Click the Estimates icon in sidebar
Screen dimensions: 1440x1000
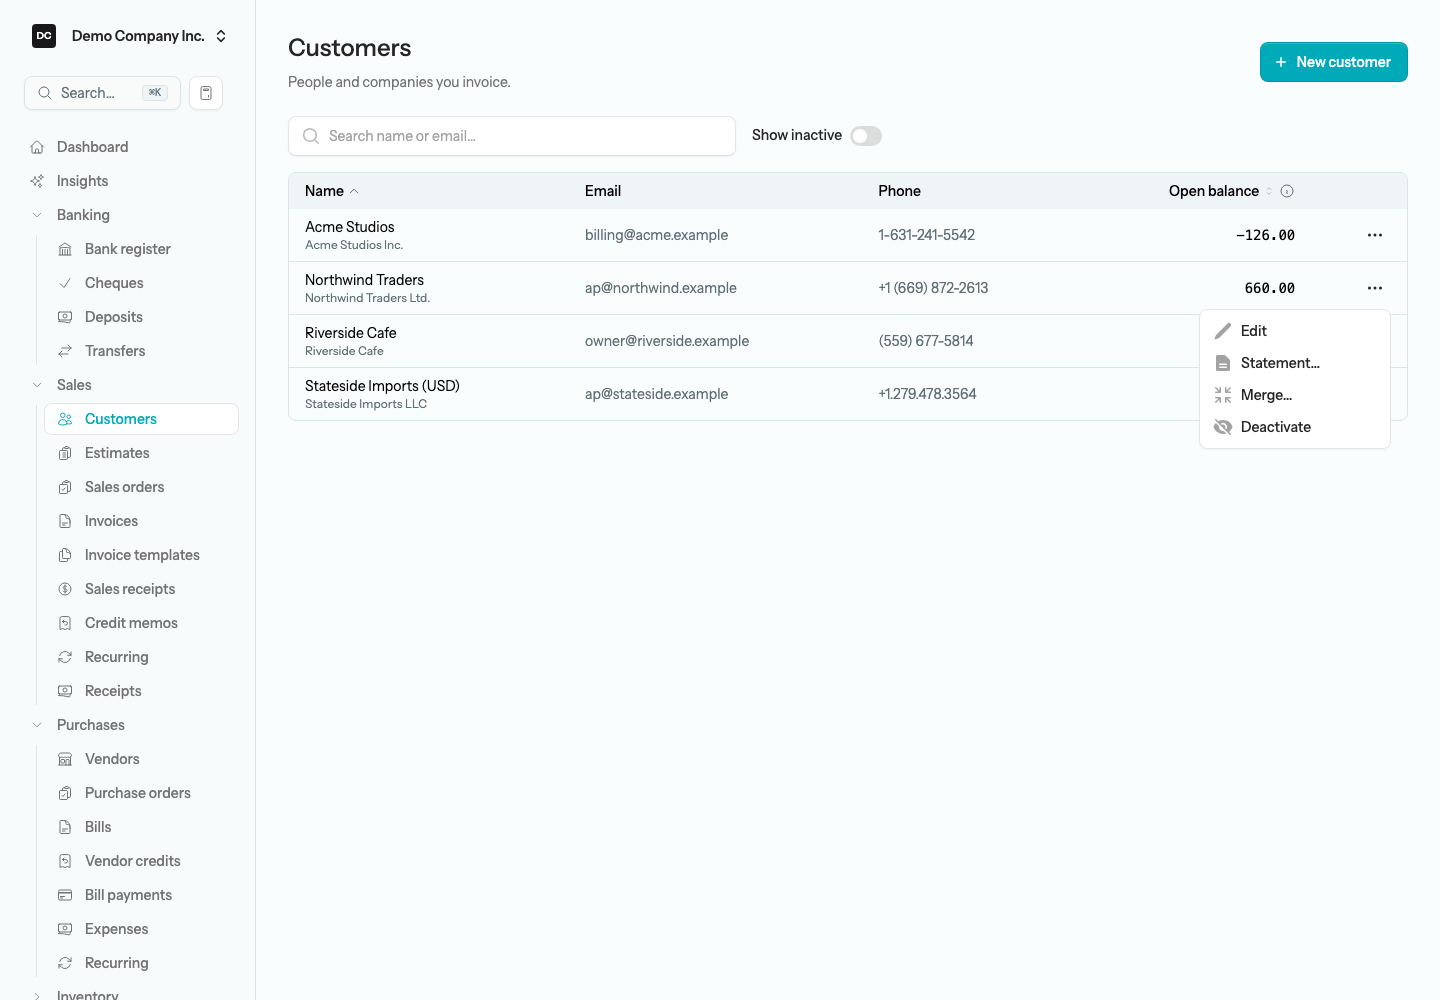coord(65,453)
